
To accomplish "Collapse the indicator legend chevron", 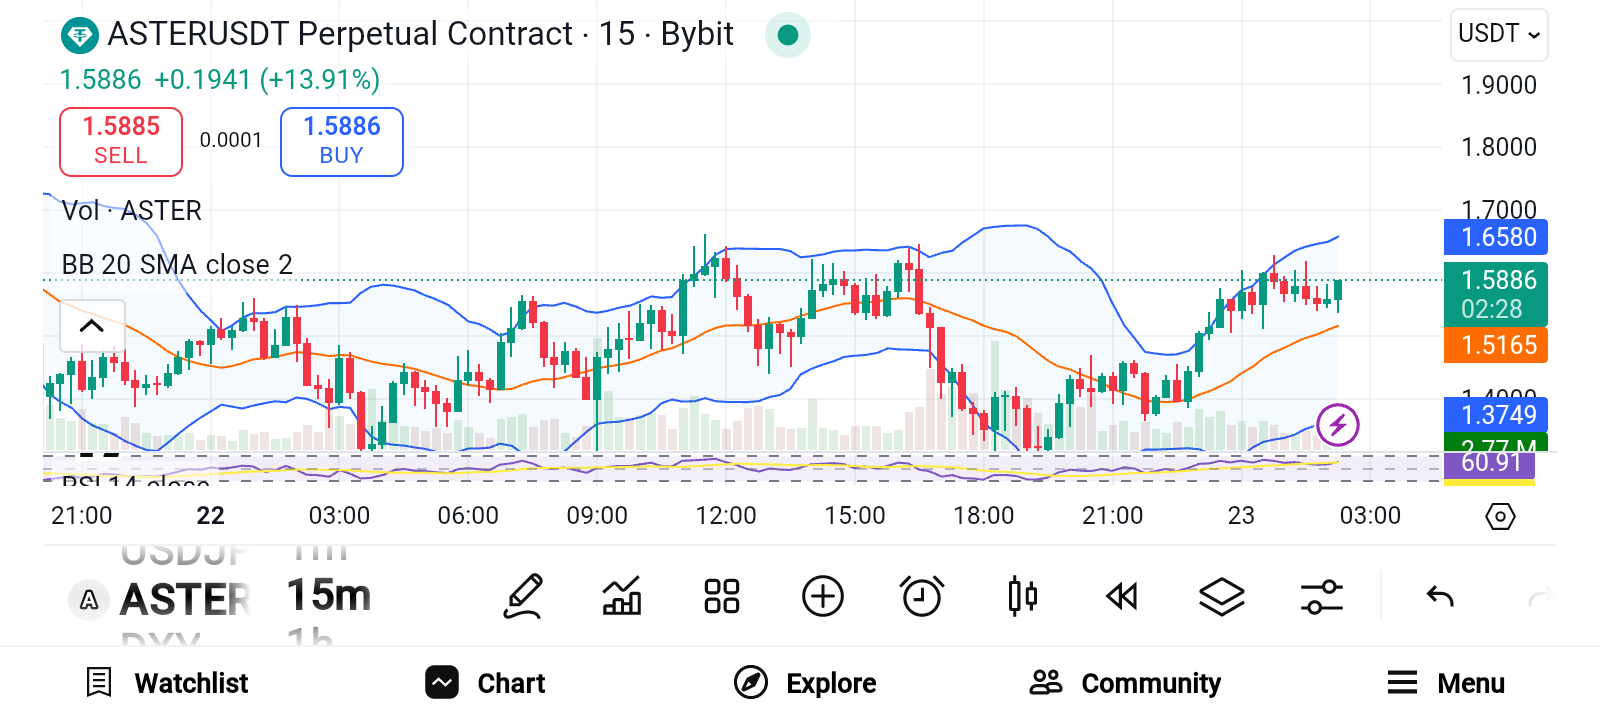I will (x=92, y=326).
